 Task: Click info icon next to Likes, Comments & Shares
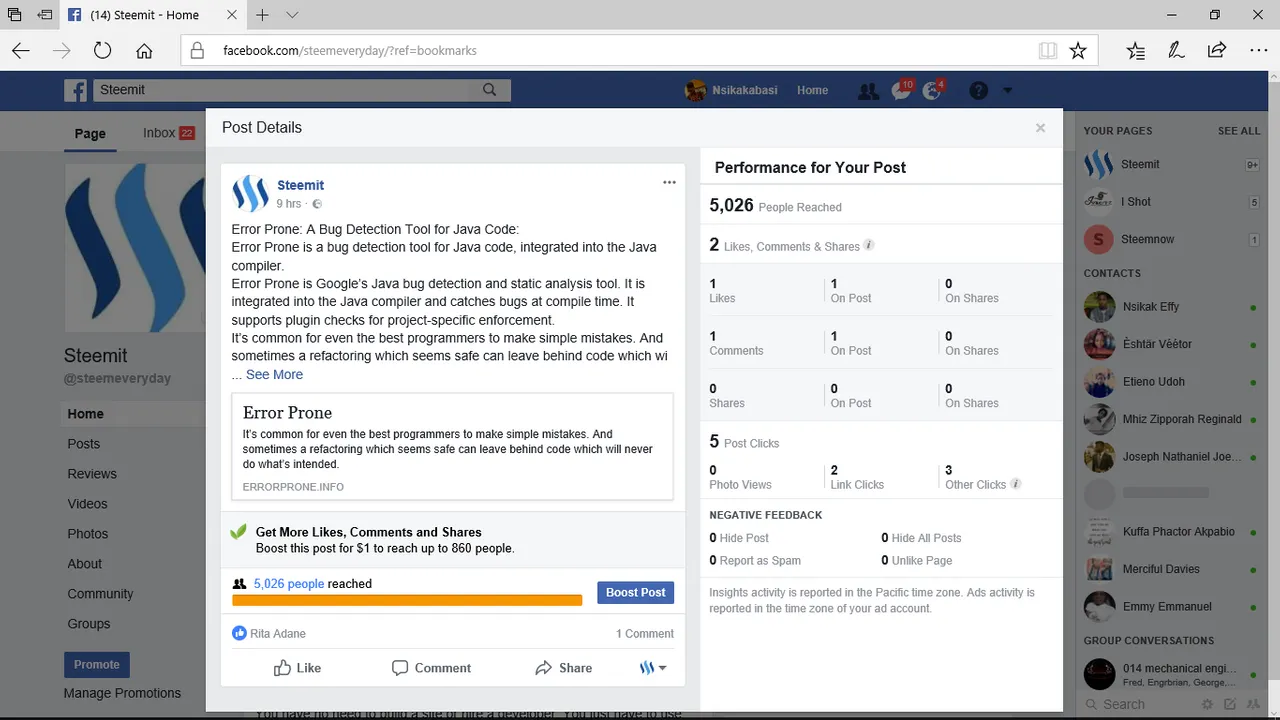pos(869,245)
